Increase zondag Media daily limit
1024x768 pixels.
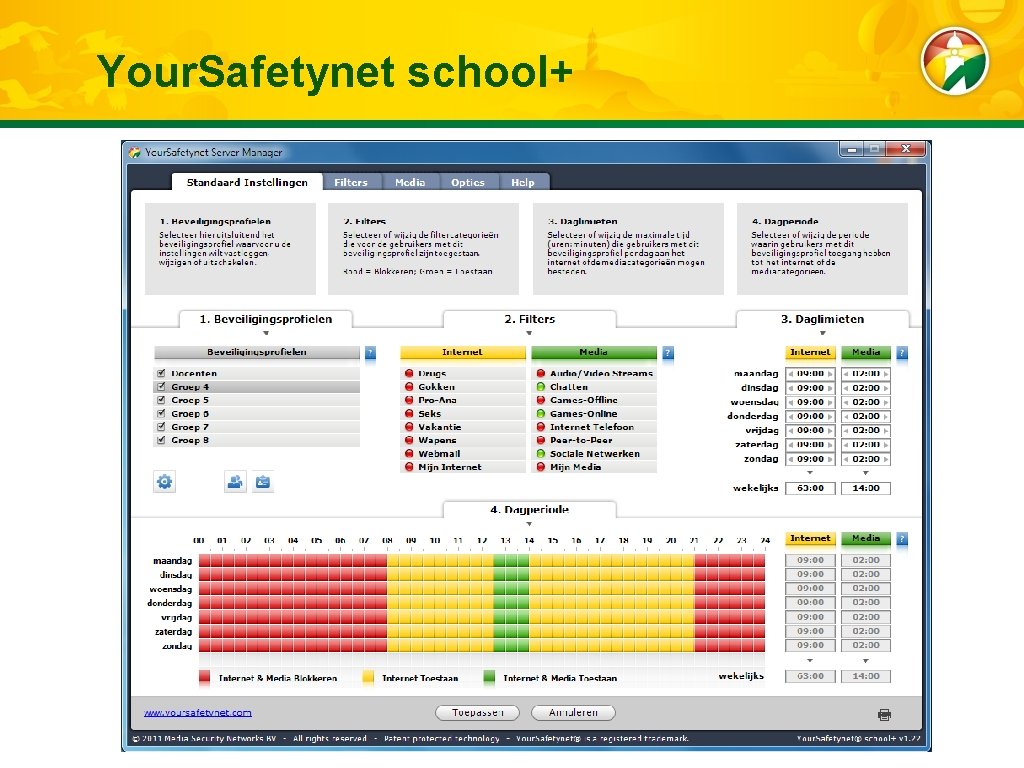pyautogui.click(x=886, y=459)
